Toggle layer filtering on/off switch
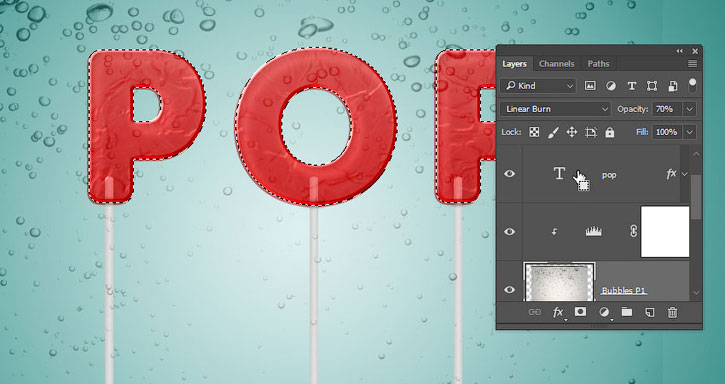This screenshot has width=725, height=384. (x=692, y=85)
